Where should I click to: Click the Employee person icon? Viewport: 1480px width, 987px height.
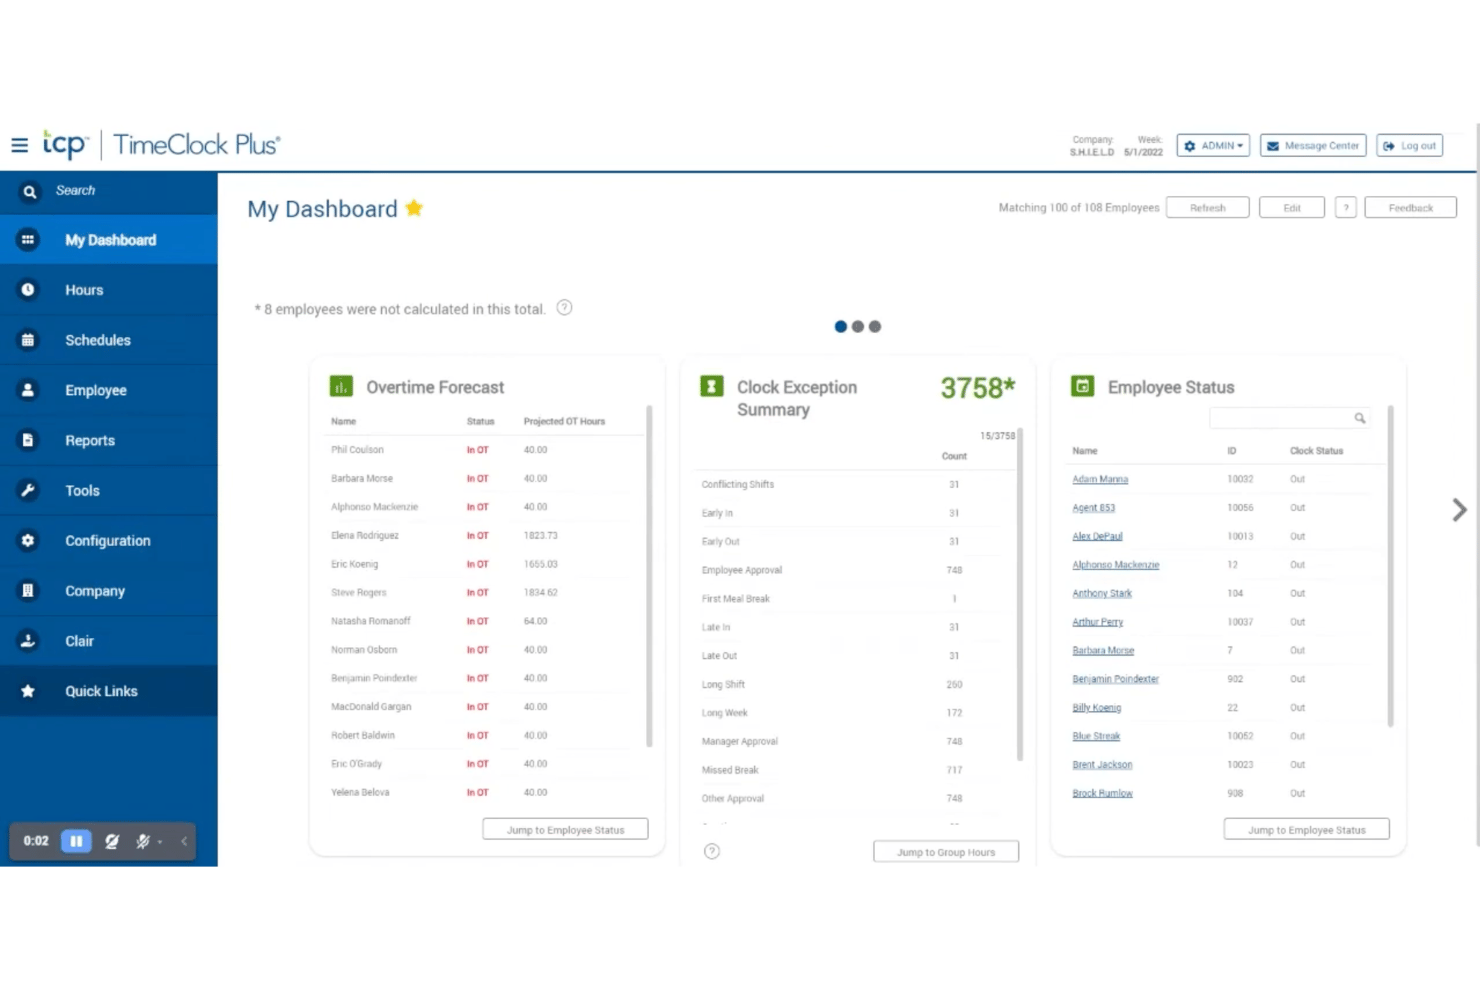[x=28, y=390]
